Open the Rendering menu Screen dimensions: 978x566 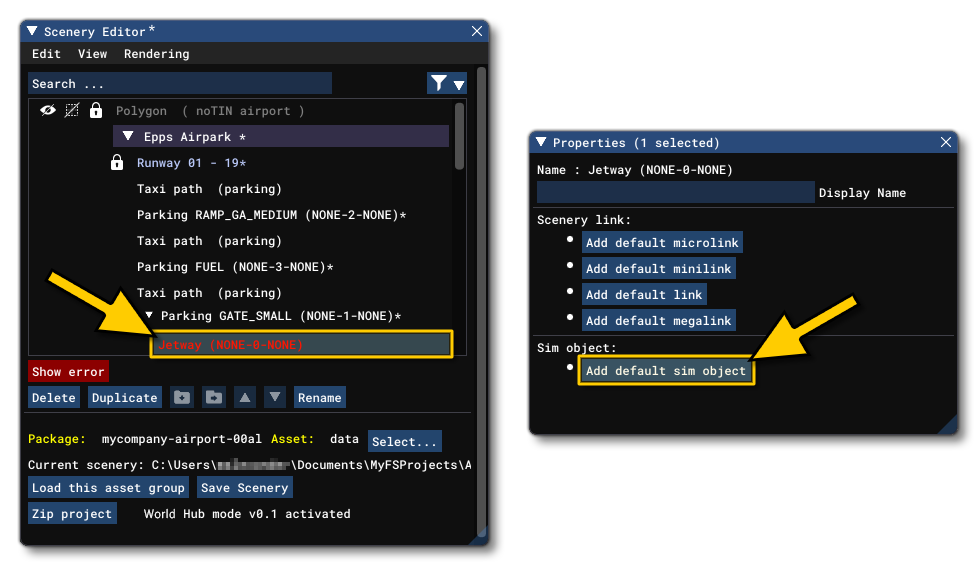[156, 54]
